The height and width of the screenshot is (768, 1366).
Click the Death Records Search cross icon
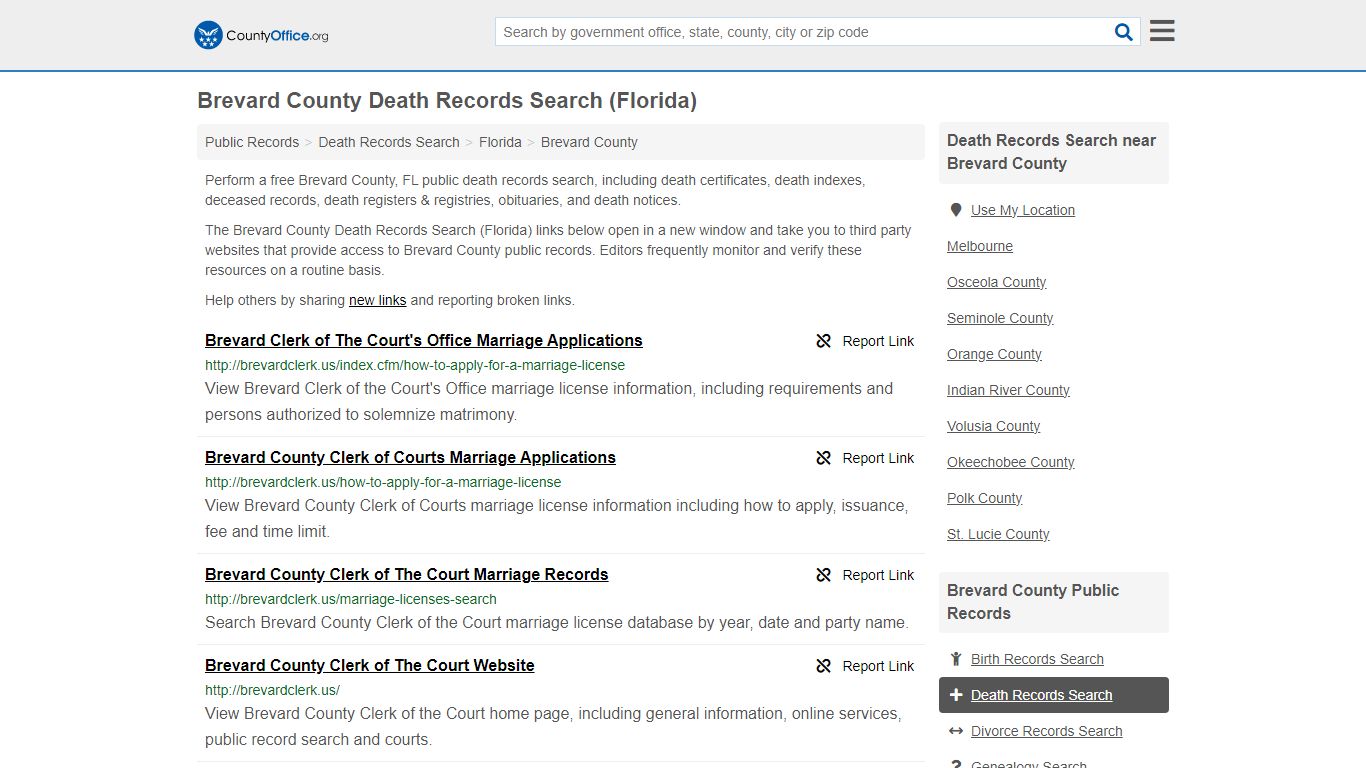tap(955, 695)
